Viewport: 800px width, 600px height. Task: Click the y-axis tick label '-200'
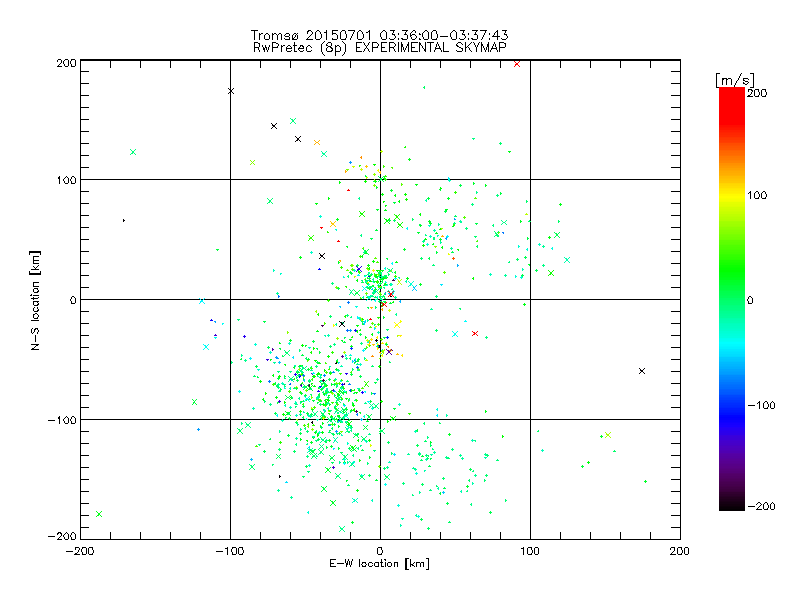[62, 536]
